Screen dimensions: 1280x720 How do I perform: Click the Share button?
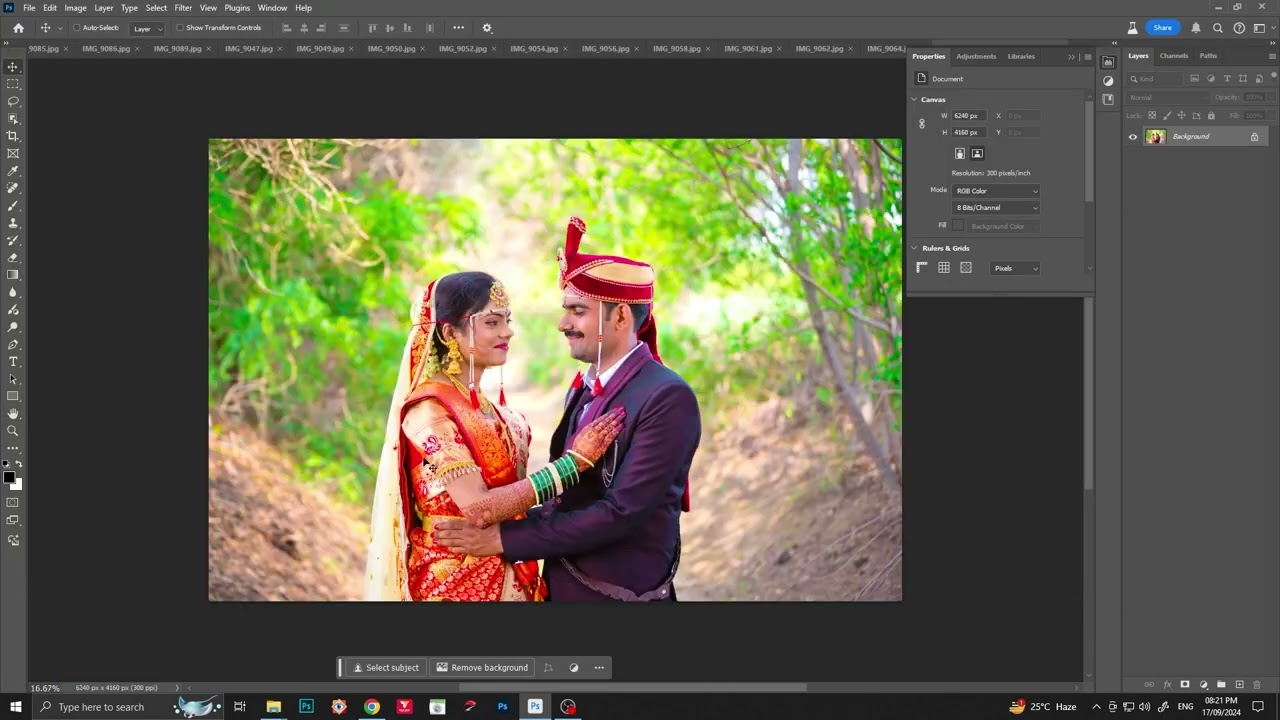pos(1162,28)
